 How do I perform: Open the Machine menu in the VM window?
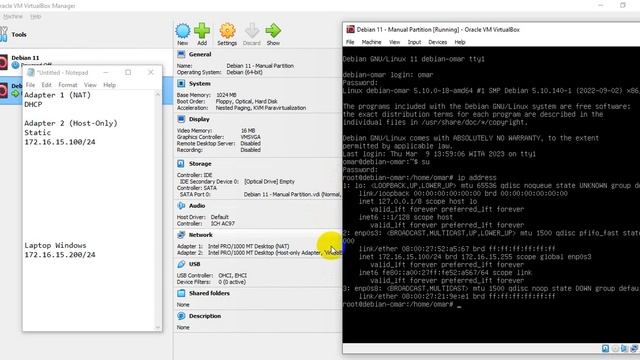pos(371,42)
